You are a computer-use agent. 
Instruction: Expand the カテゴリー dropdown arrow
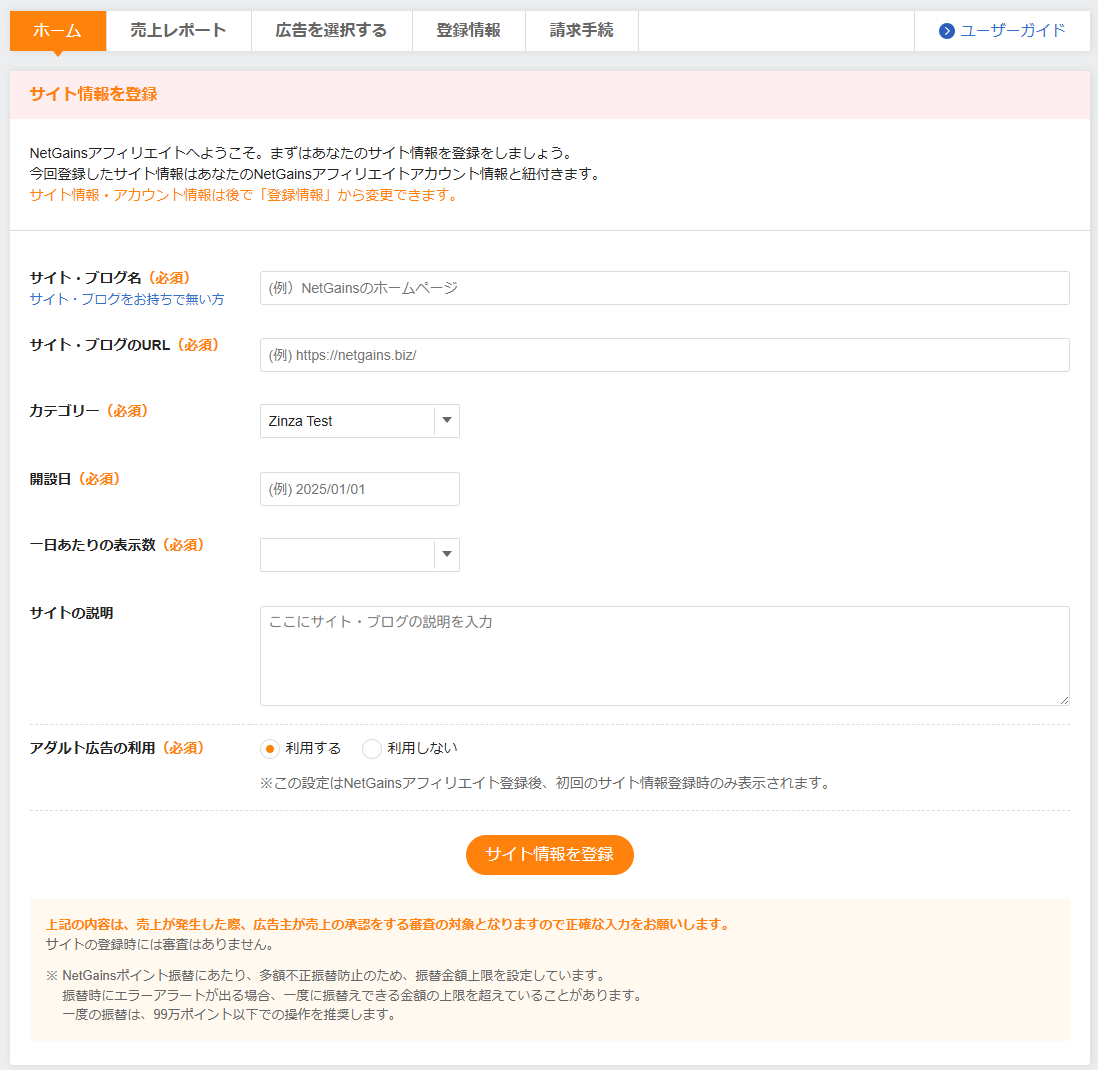(x=447, y=421)
